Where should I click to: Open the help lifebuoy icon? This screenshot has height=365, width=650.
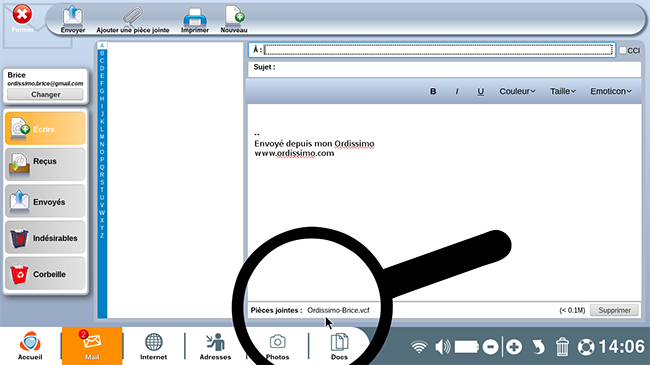click(586, 347)
